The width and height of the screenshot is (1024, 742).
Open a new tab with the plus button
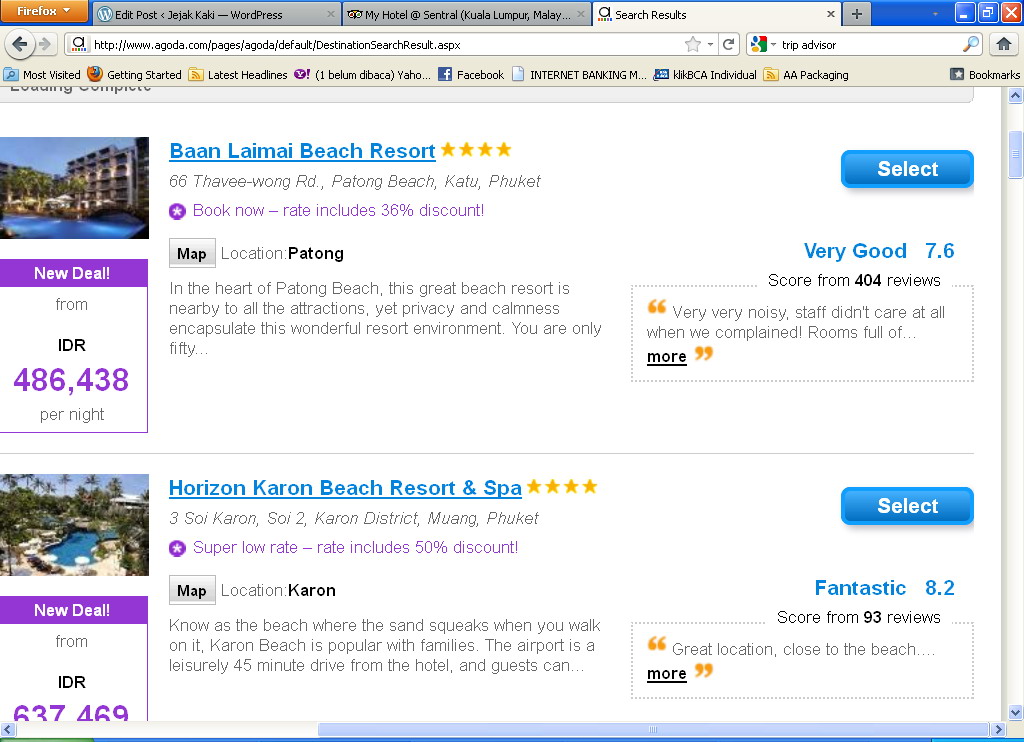tap(856, 14)
